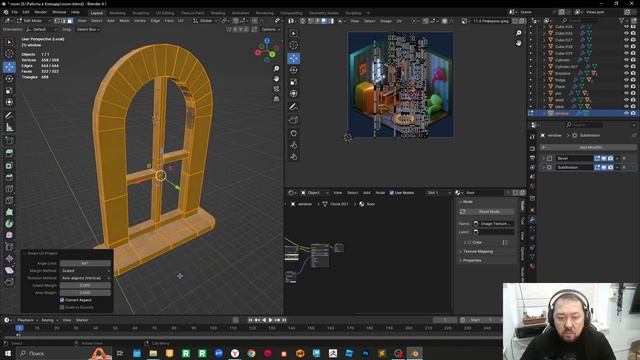
Task: Click the Angle Limit value field
Action: click(x=85, y=263)
